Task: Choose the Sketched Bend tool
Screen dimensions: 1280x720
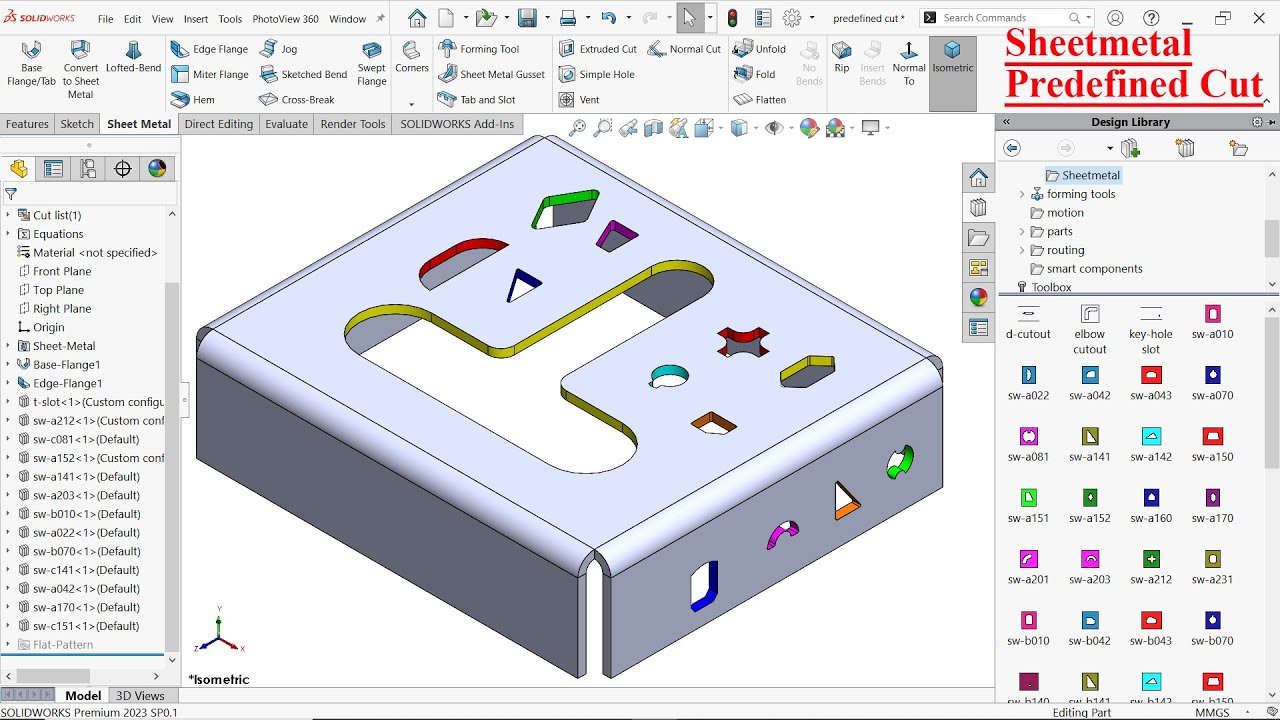Action: point(303,74)
